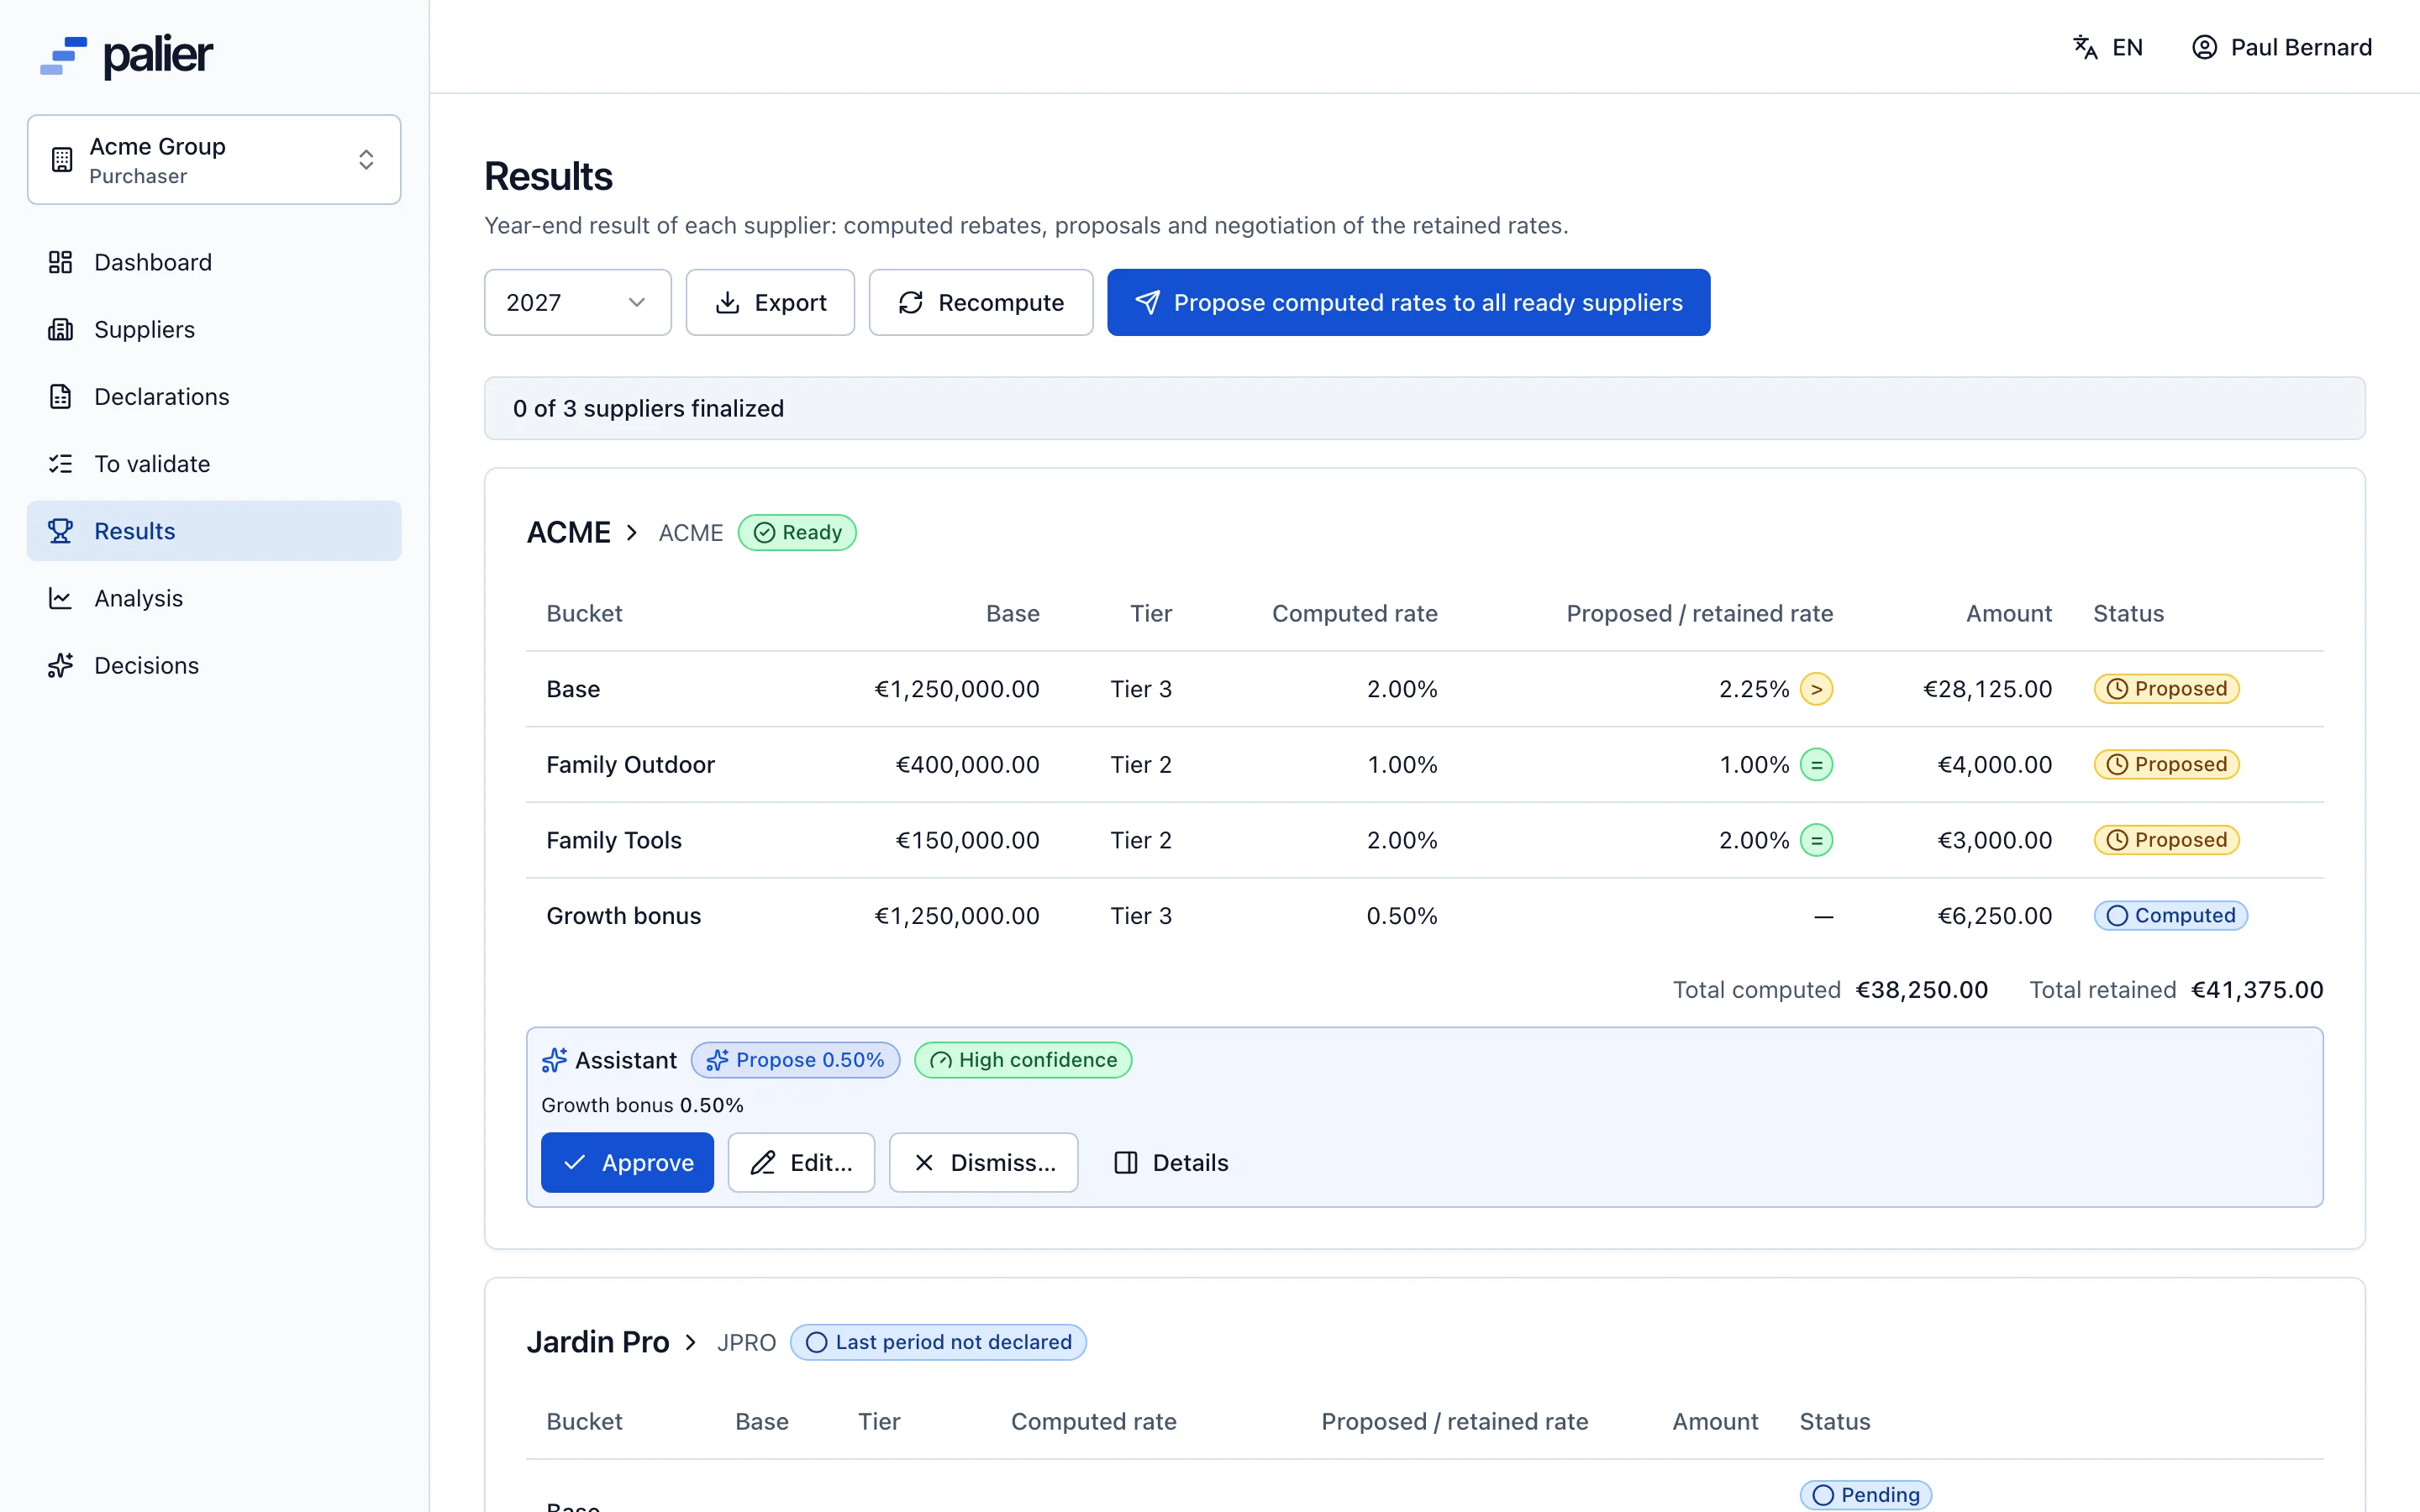Image resolution: width=2420 pixels, height=1512 pixels.
Task: Click the 2.25% proposed rate
Action: 1754,689
